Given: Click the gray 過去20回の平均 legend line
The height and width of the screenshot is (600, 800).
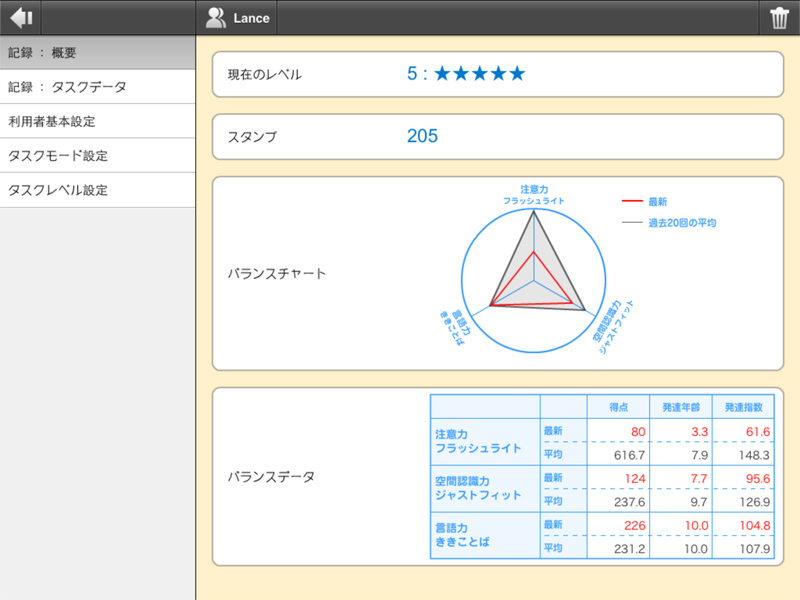Looking at the screenshot, I should pos(631,223).
